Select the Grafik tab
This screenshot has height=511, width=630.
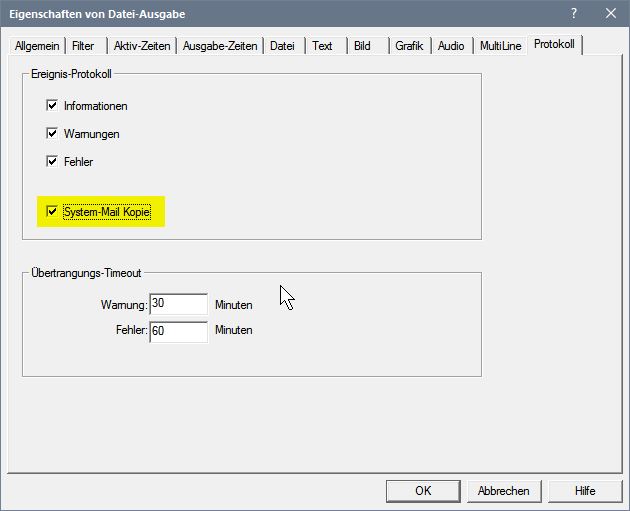(409, 46)
